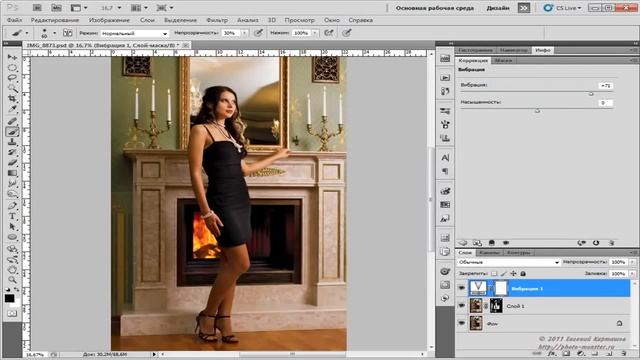Add layer mask icon in Layers panel
Screen dimensions: 640x360
(x=566, y=353)
